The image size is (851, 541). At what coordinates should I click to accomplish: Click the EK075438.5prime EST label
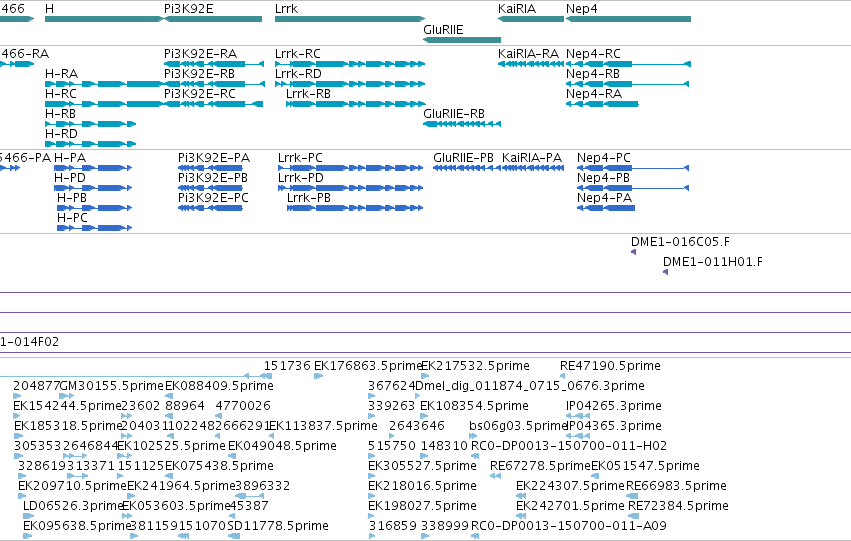[219, 467]
